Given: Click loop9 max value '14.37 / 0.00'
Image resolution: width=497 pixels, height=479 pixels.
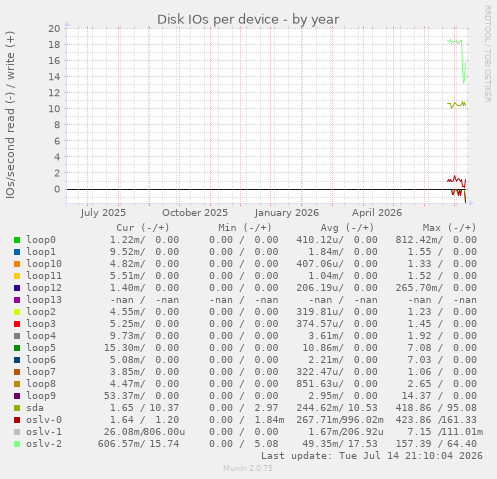Looking at the screenshot, I should tap(439, 396).
